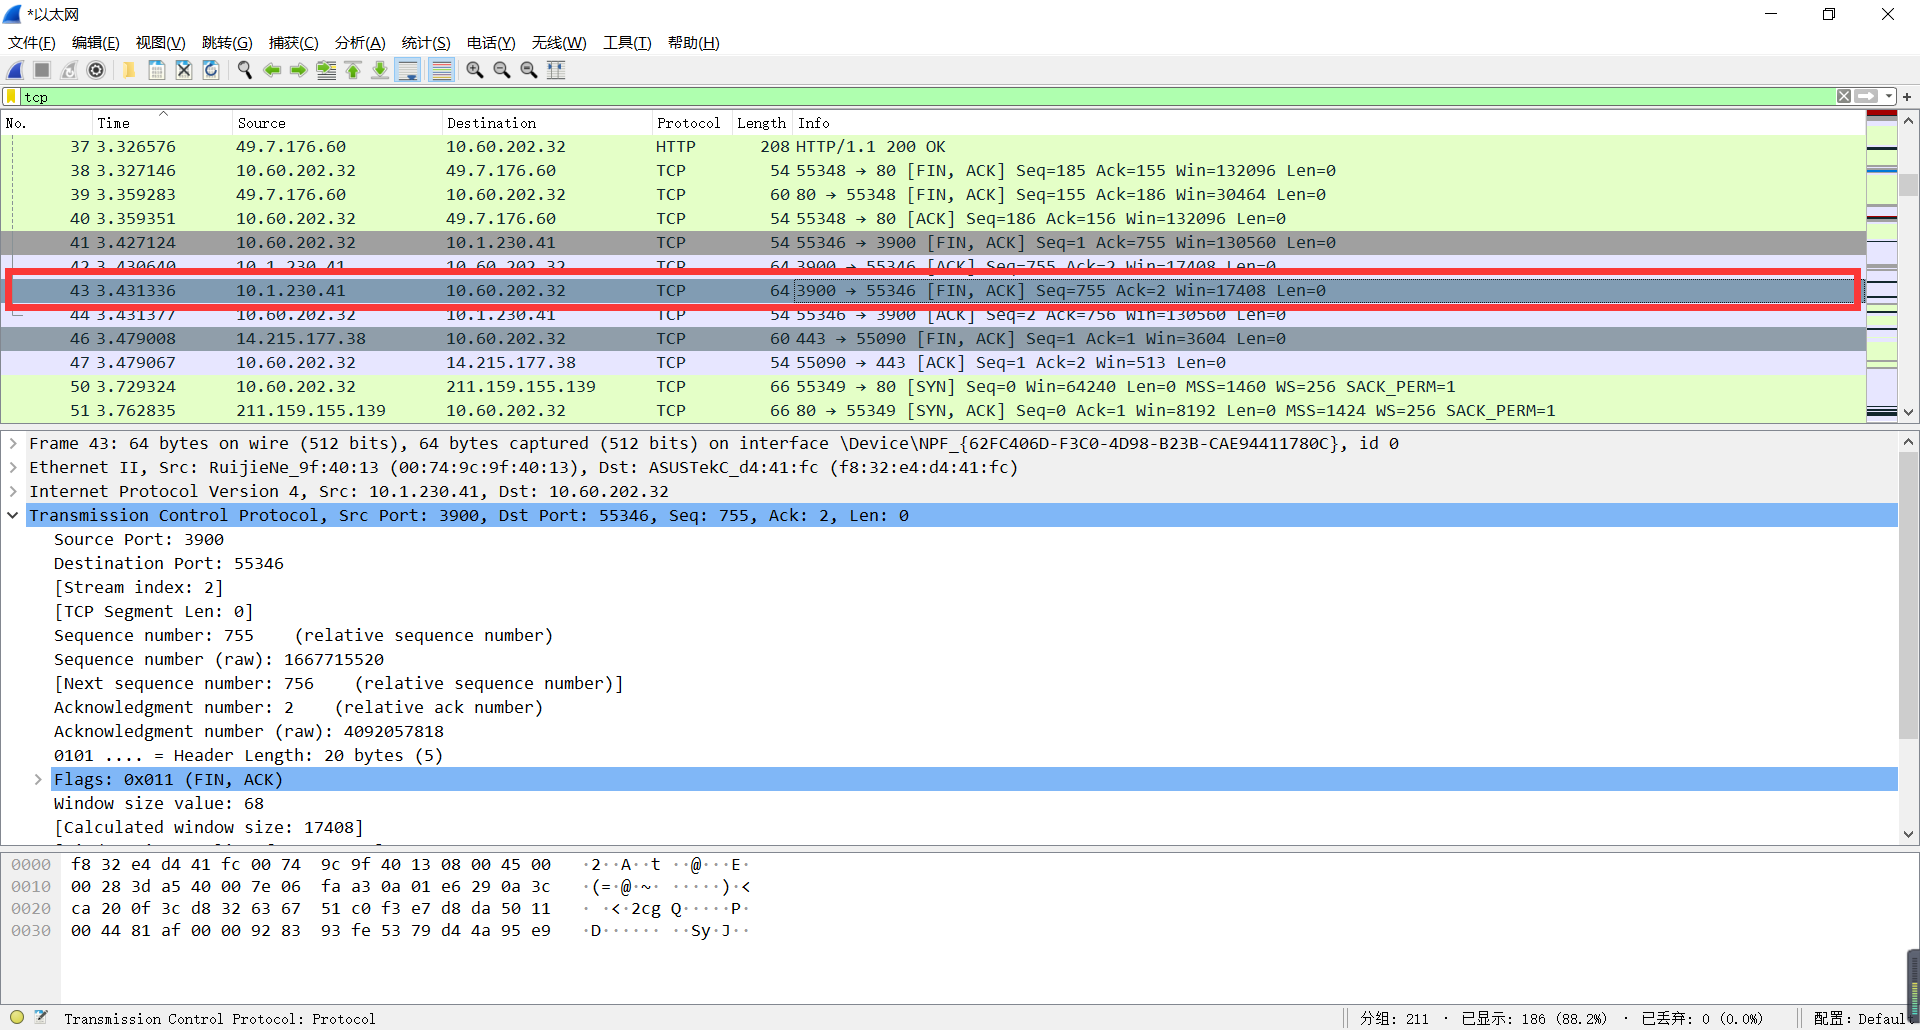
Task: Collapse the Transmission Control Protocol section
Action: (x=13, y=515)
